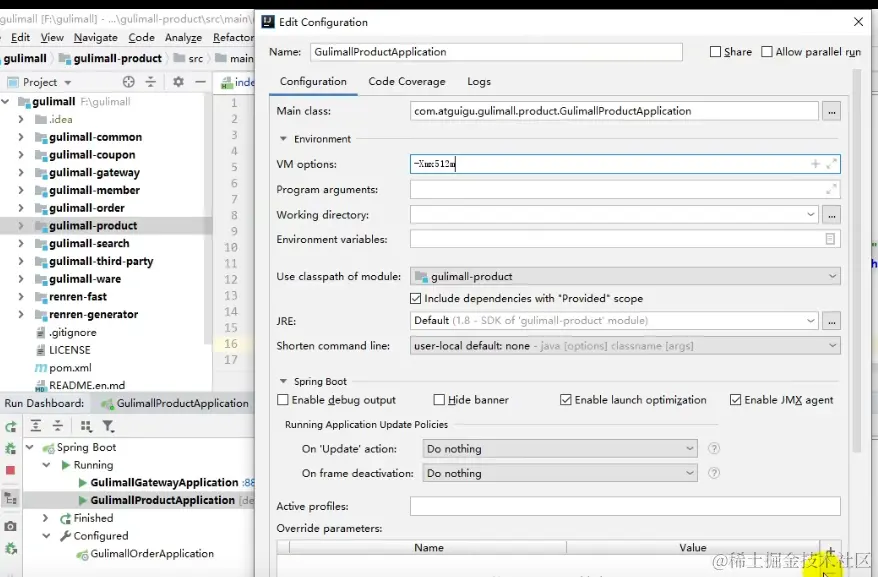Viewport: 878px width, 577px height.
Task: Click the dialog vertical scrollbar
Action: tap(856, 260)
